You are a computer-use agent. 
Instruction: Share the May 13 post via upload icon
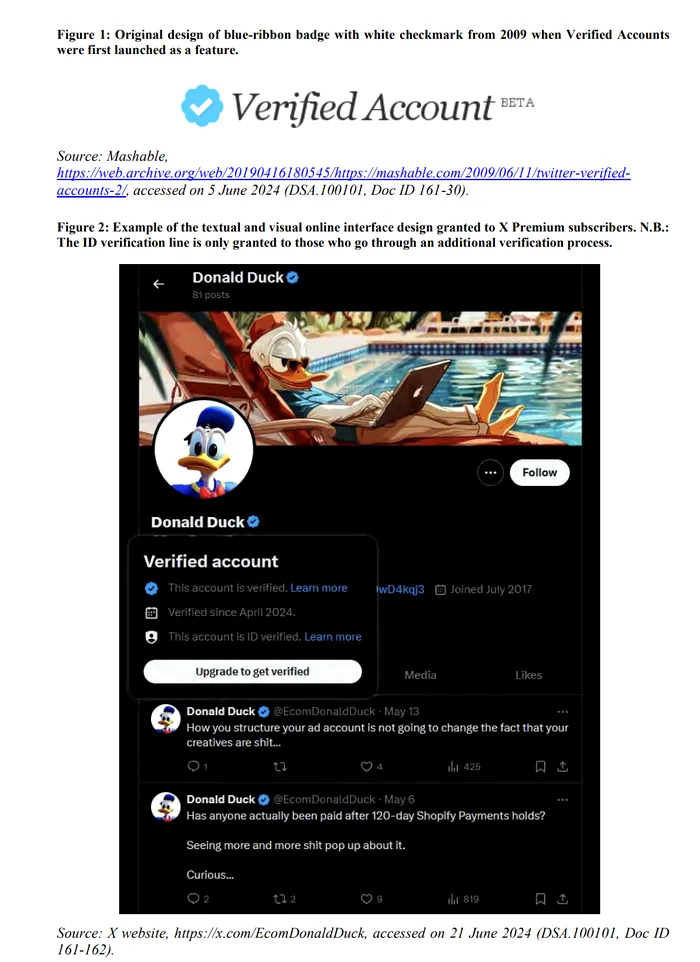click(x=562, y=766)
